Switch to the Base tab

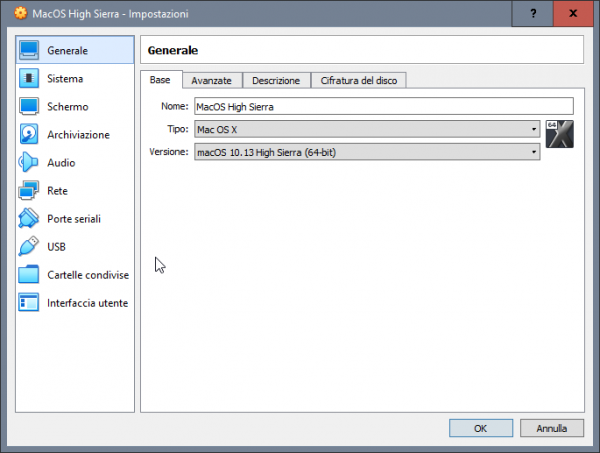(x=160, y=80)
